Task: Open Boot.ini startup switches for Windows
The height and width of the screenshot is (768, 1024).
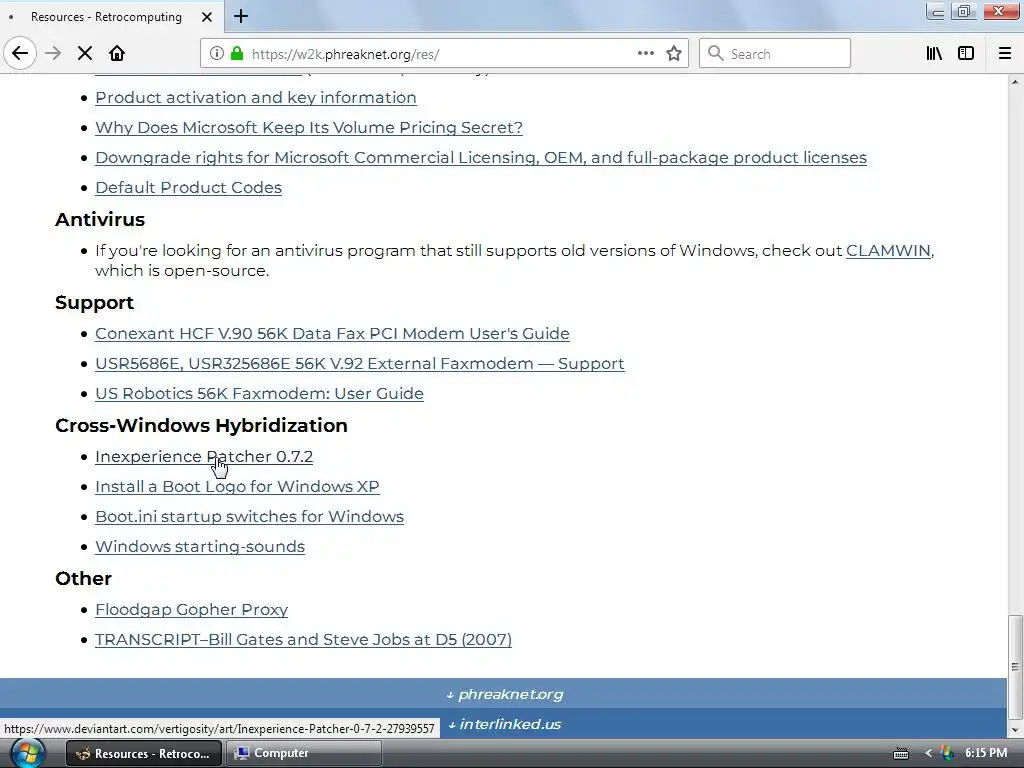Action: click(249, 517)
